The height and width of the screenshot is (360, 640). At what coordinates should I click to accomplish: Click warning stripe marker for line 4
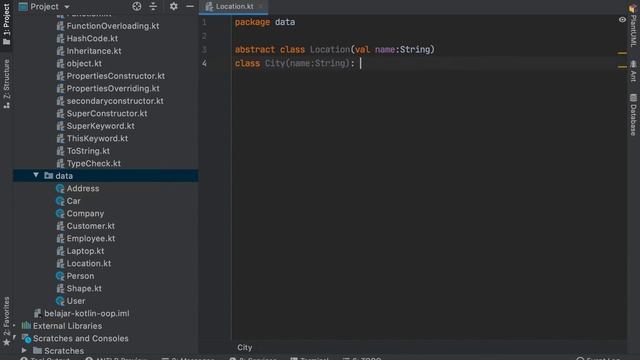(622, 67)
